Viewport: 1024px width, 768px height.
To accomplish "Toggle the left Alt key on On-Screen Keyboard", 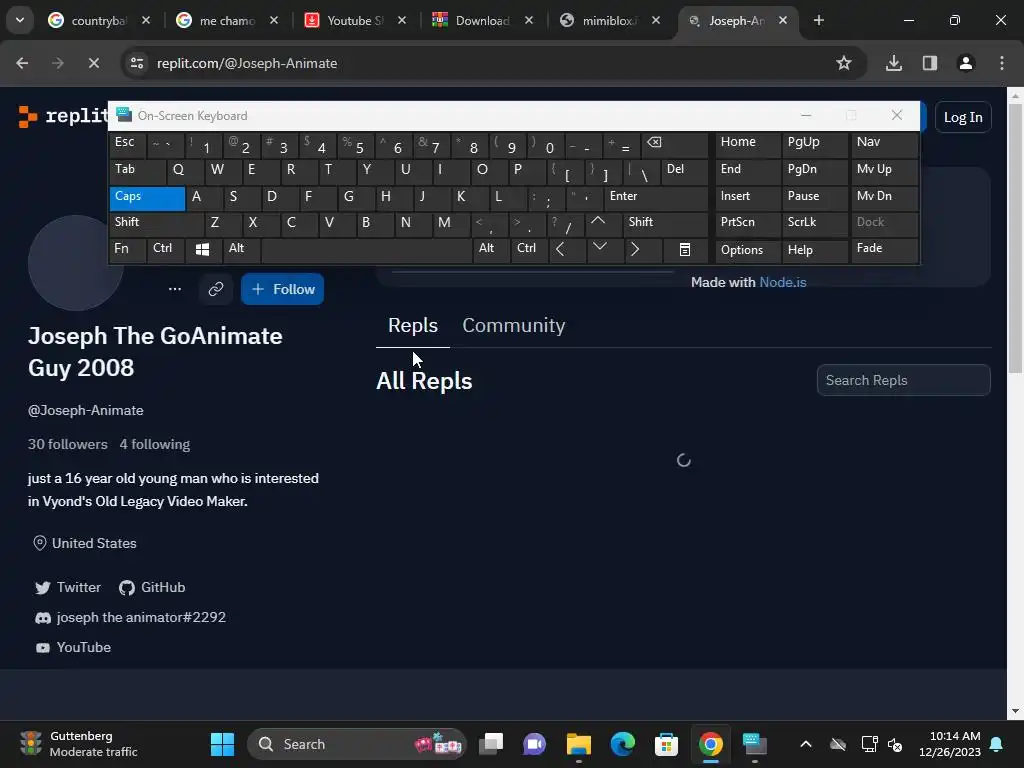I will pos(242,249).
